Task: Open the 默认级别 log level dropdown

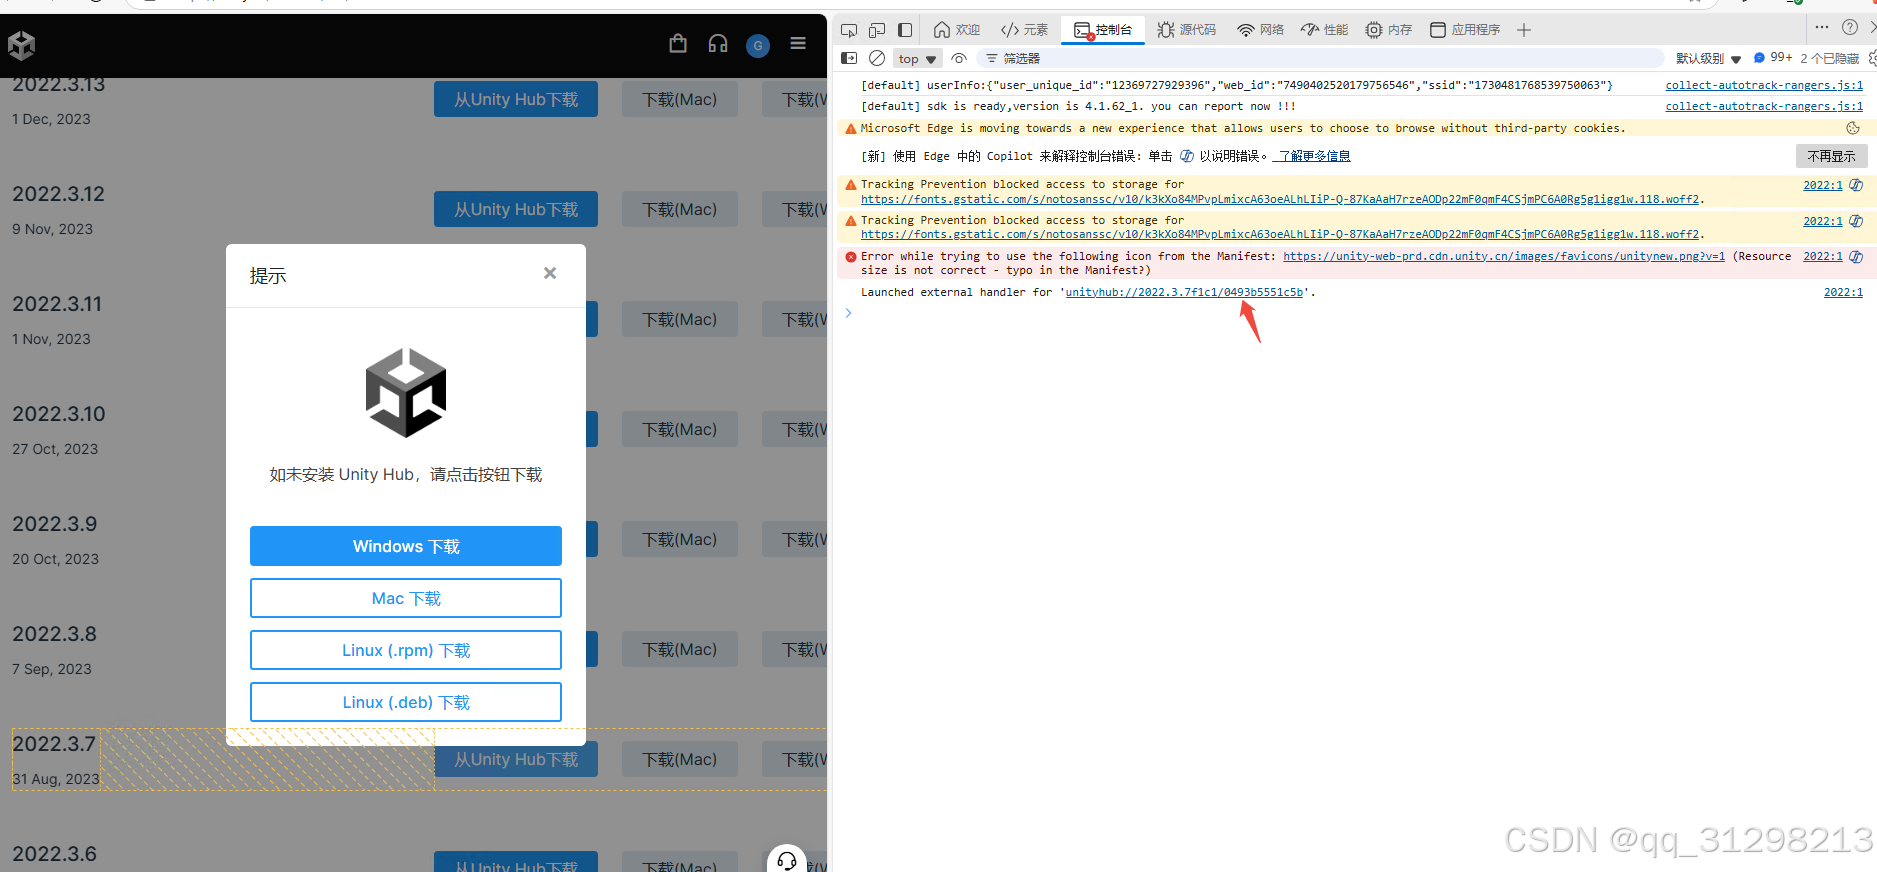Action: coord(1708,59)
